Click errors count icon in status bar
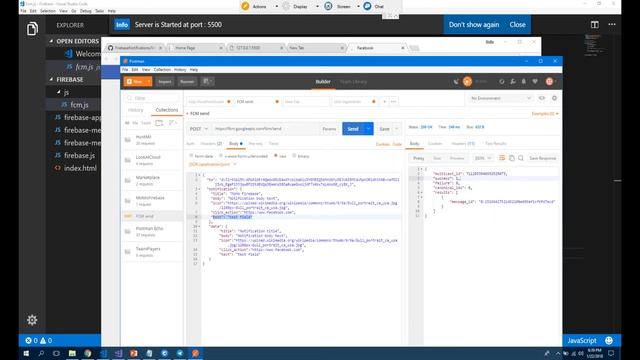640x360 pixels. [28, 340]
